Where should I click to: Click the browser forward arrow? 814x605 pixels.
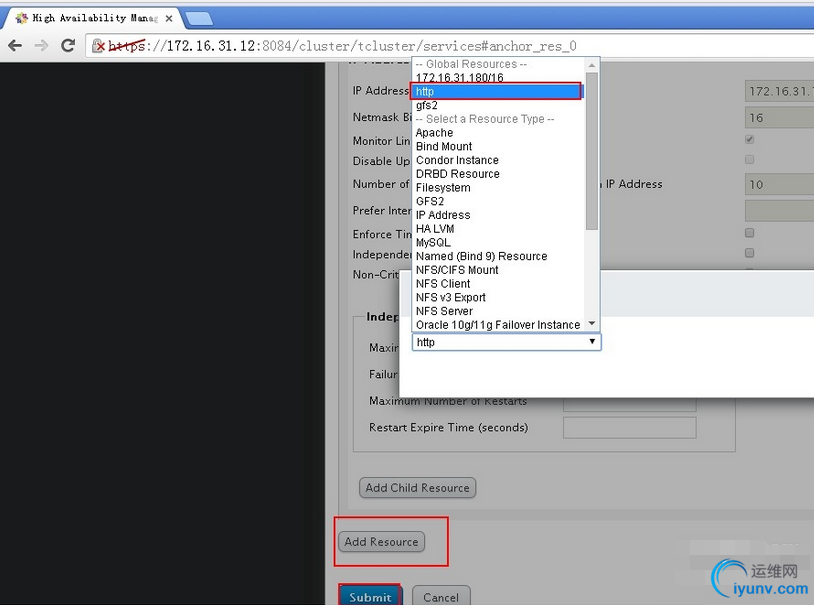(41, 46)
